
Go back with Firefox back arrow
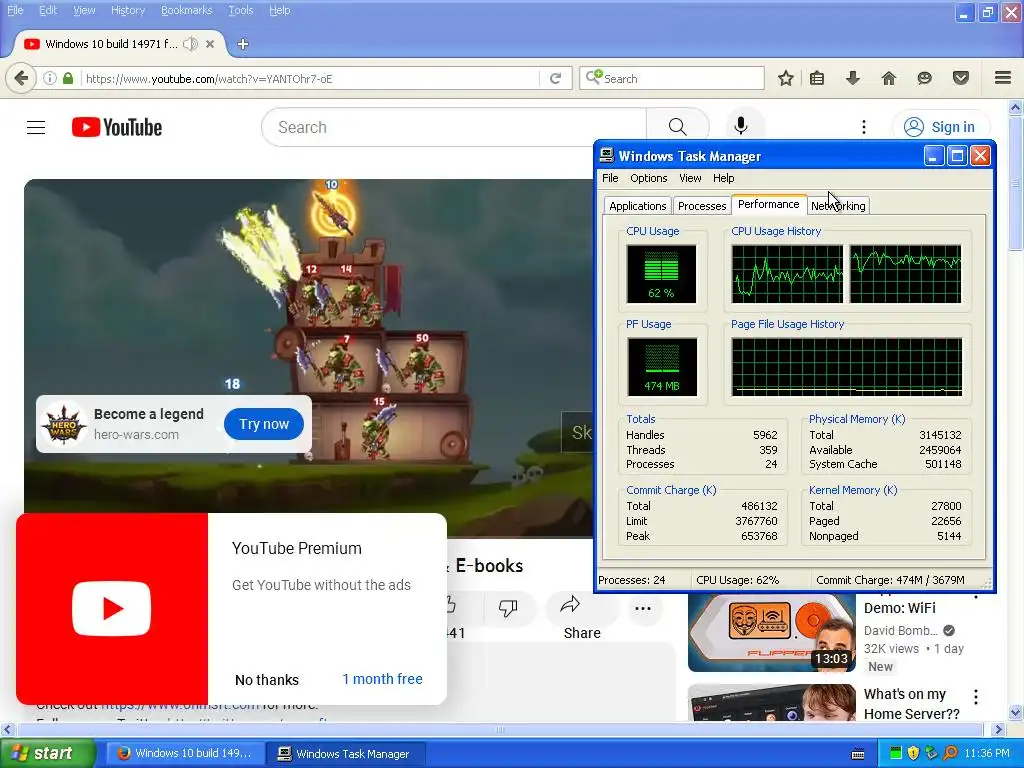(x=21, y=78)
